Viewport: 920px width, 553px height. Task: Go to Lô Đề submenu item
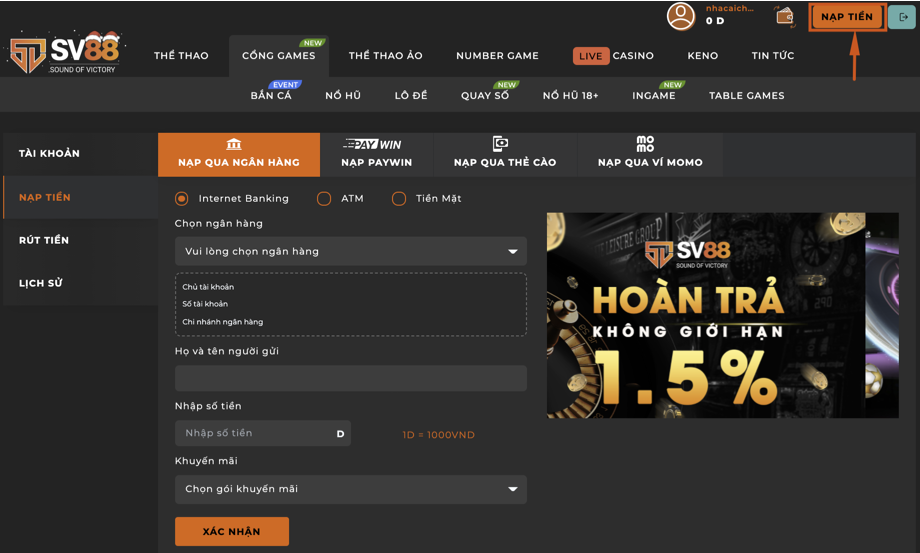tap(411, 95)
